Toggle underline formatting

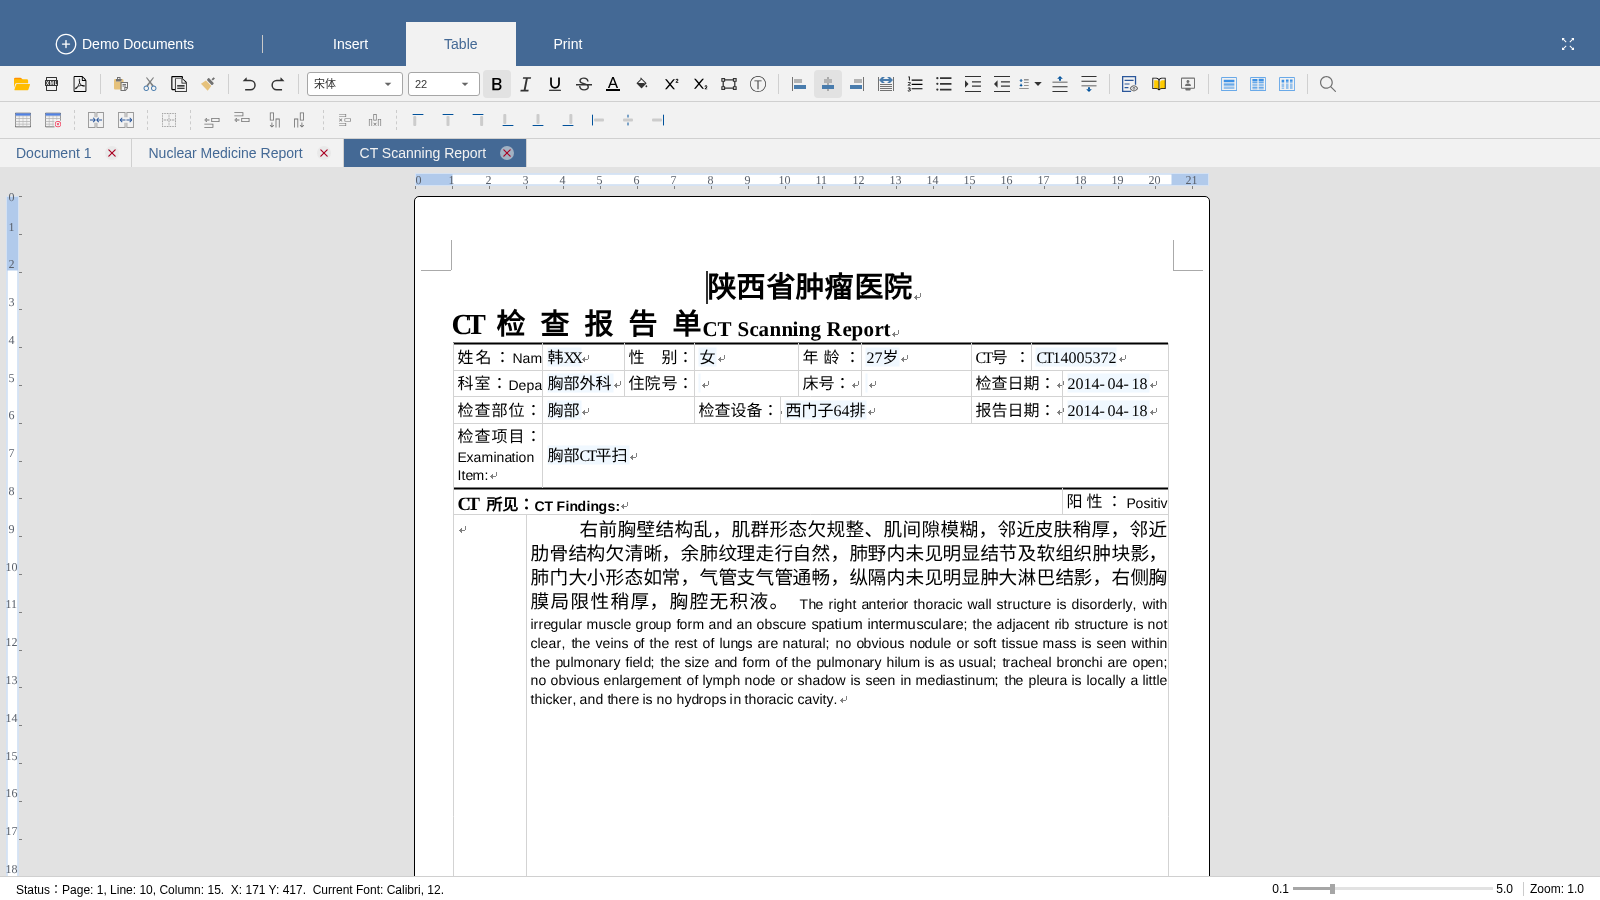(555, 84)
